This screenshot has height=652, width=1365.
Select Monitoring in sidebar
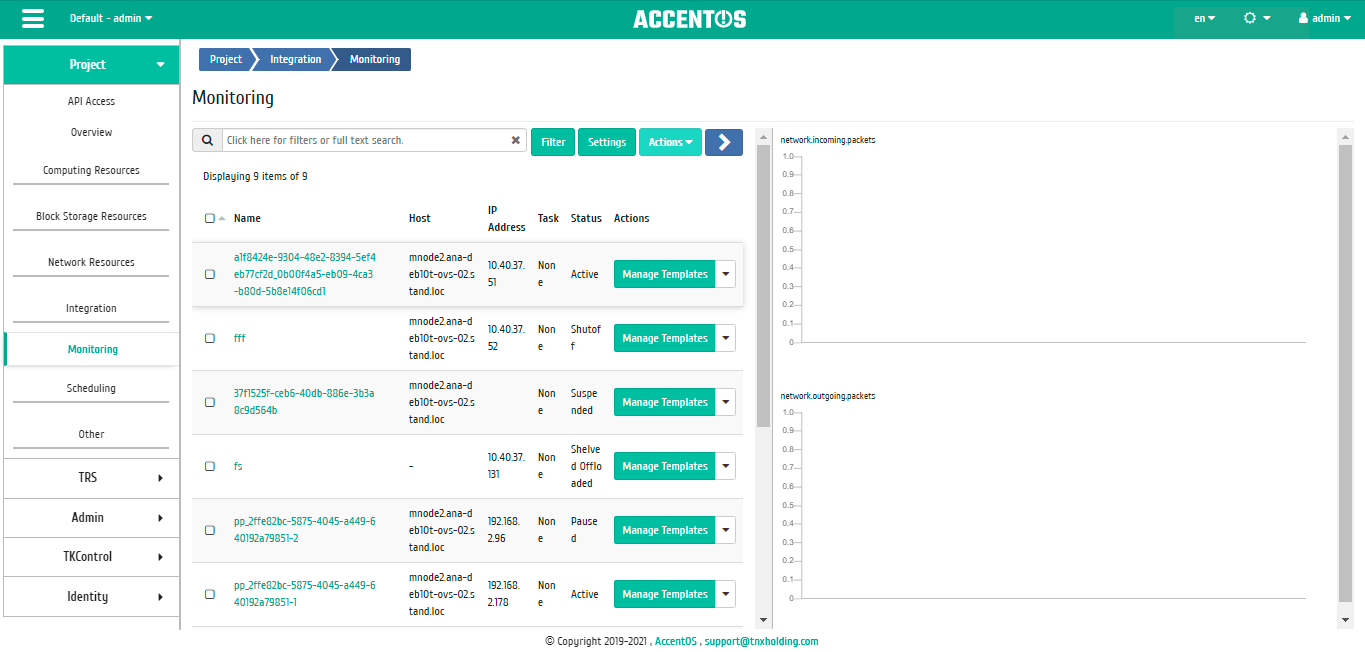click(x=92, y=349)
